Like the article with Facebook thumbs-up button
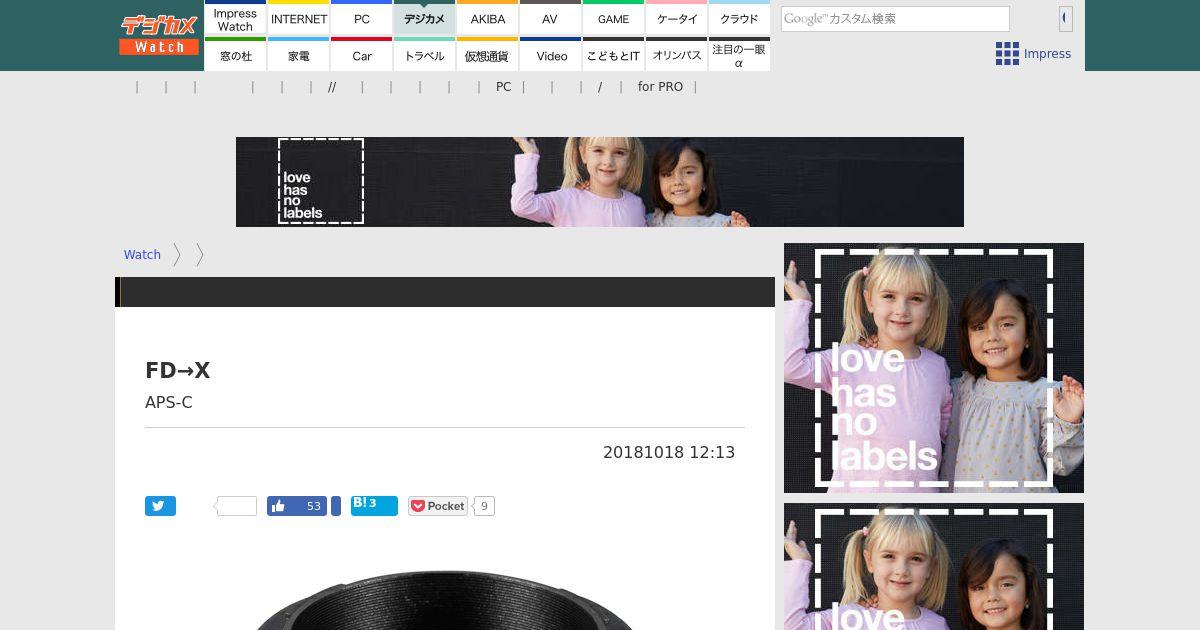 (297, 506)
